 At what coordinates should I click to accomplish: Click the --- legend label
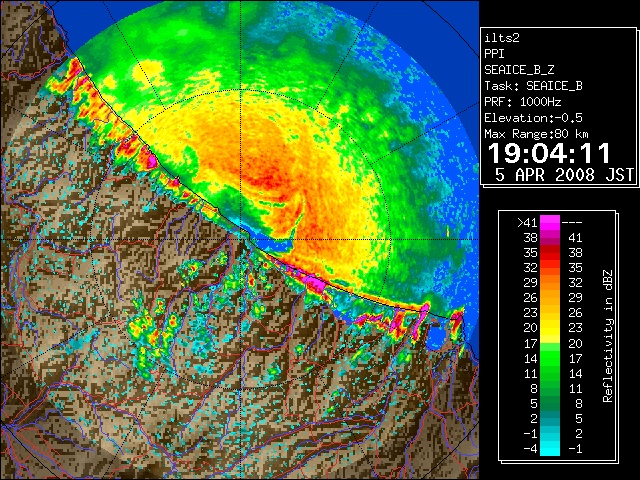[x=572, y=223]
